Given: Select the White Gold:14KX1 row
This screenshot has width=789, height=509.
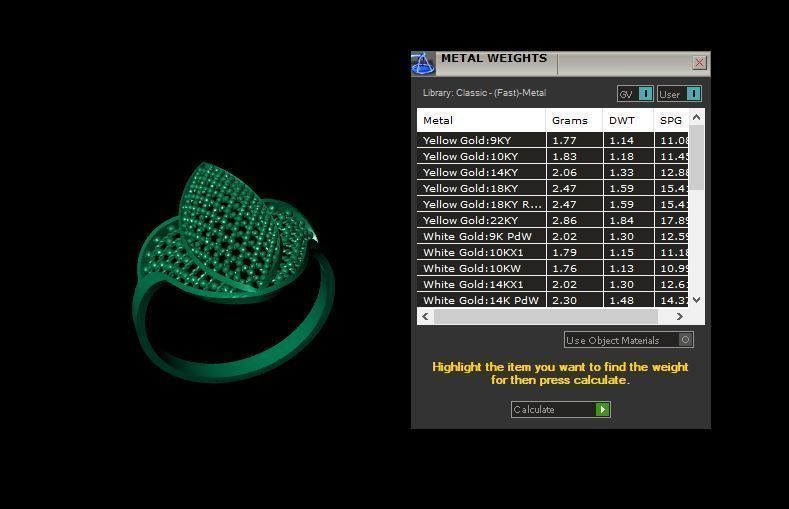Looking at the screenshot, I should pos(553,285).
